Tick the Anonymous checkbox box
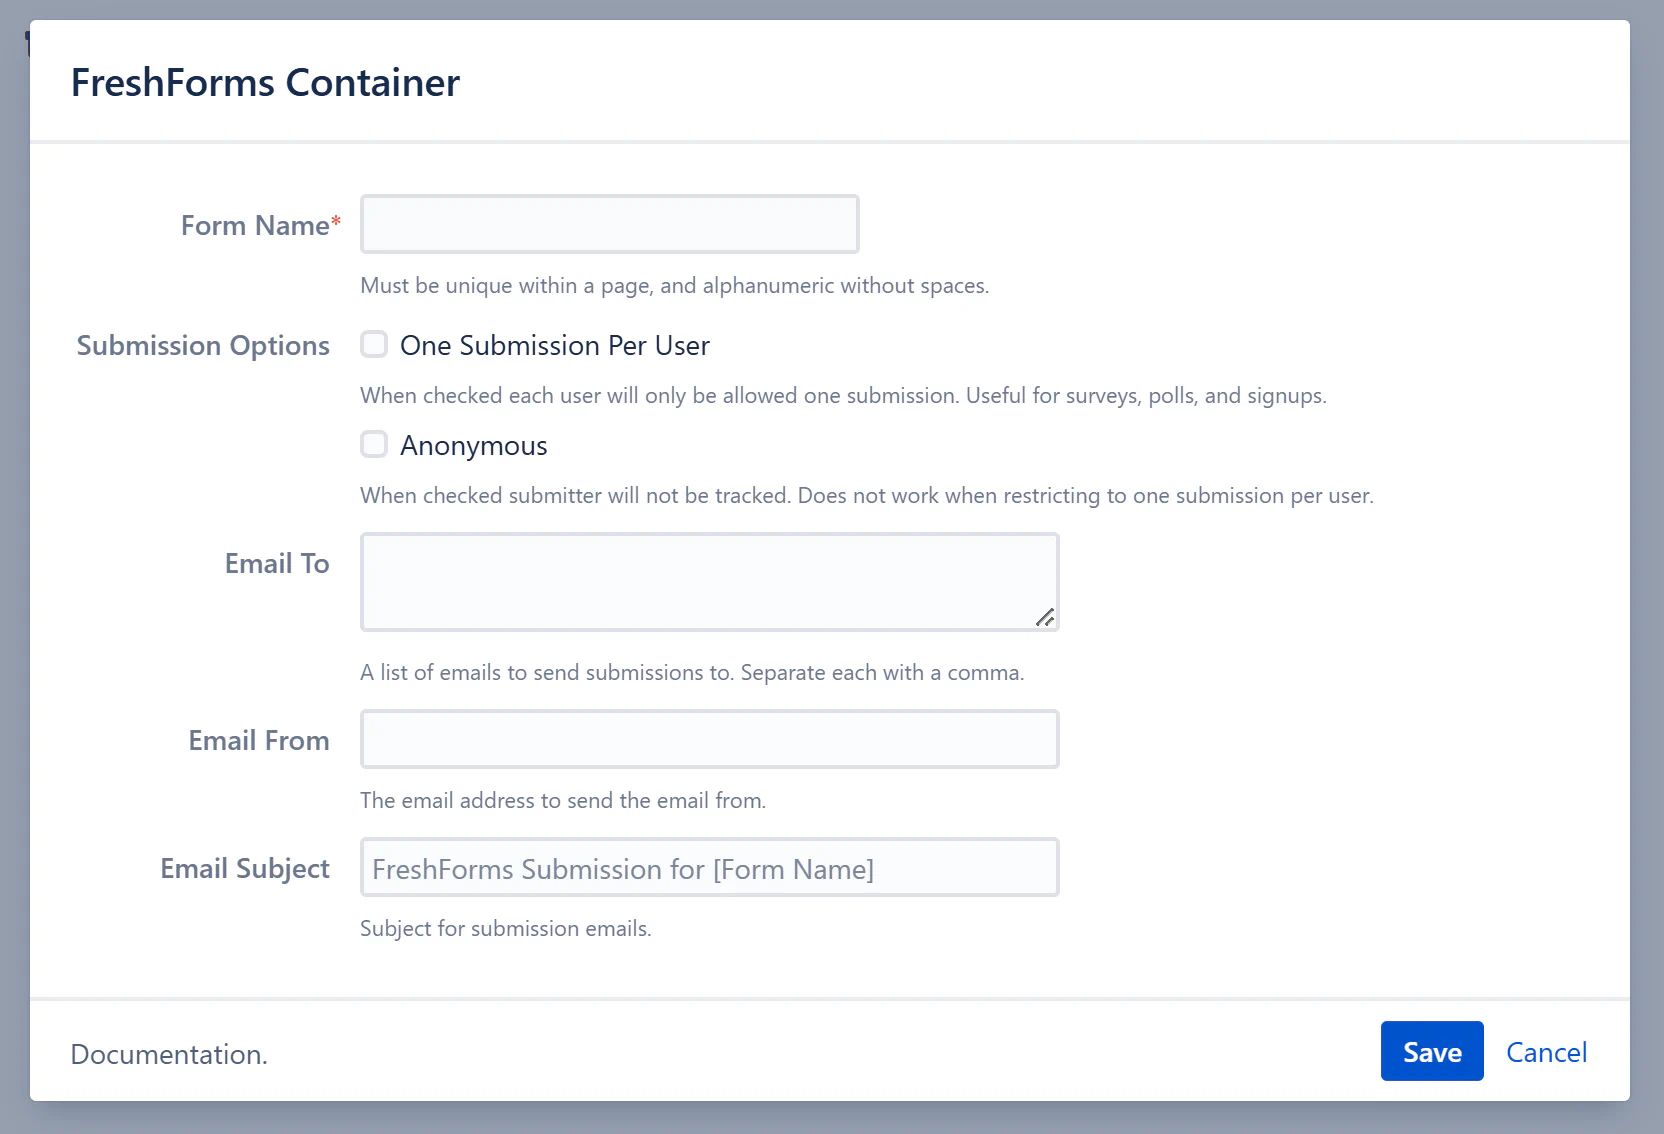 point(374,444)
